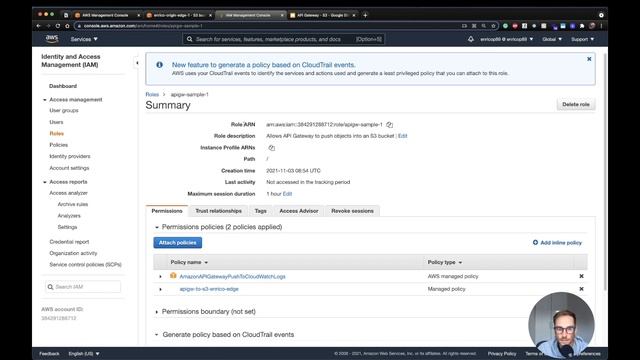This screenshot has height=360, width=640.
Task: Expand AmazonAPIGatewayPushToCloudWatchLogs policy row
Action: click(160, 277)
